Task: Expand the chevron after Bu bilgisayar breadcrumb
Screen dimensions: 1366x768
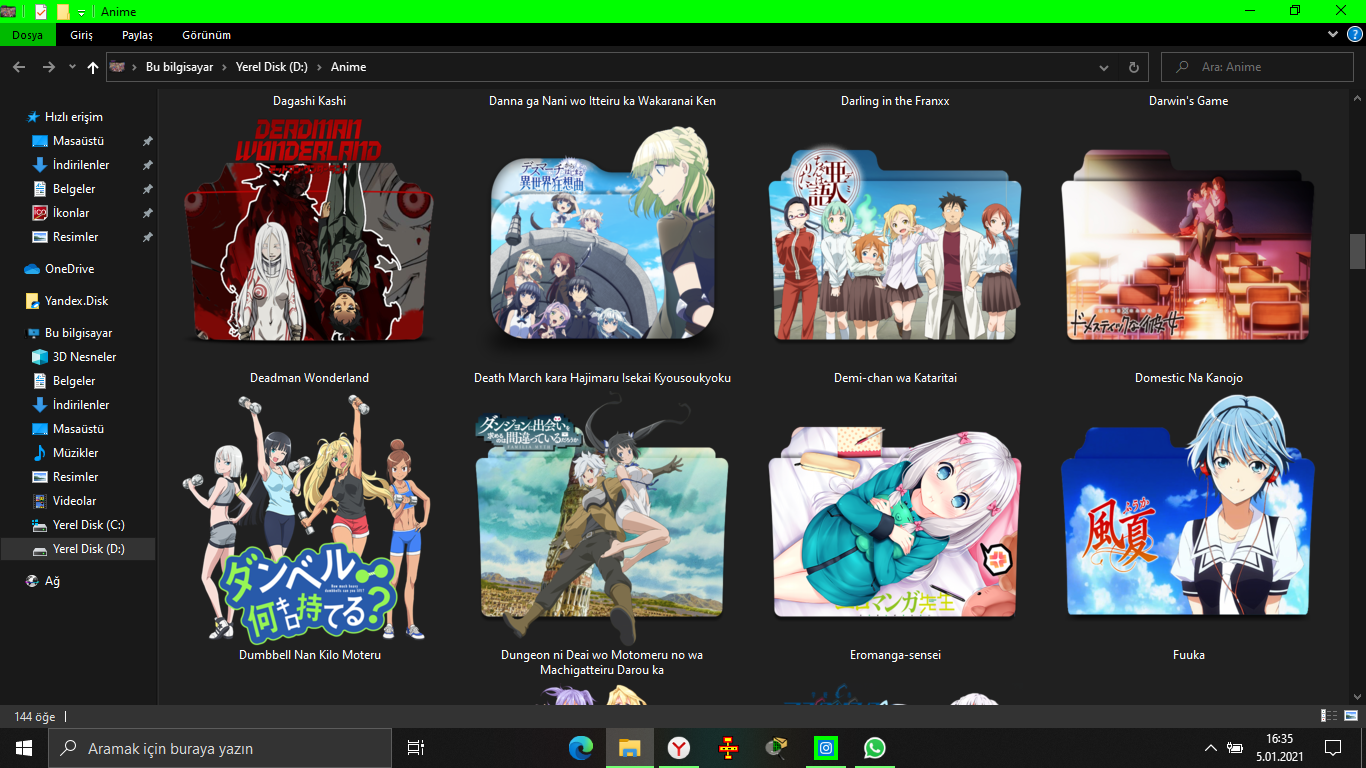Action: [x=225, y=67]
